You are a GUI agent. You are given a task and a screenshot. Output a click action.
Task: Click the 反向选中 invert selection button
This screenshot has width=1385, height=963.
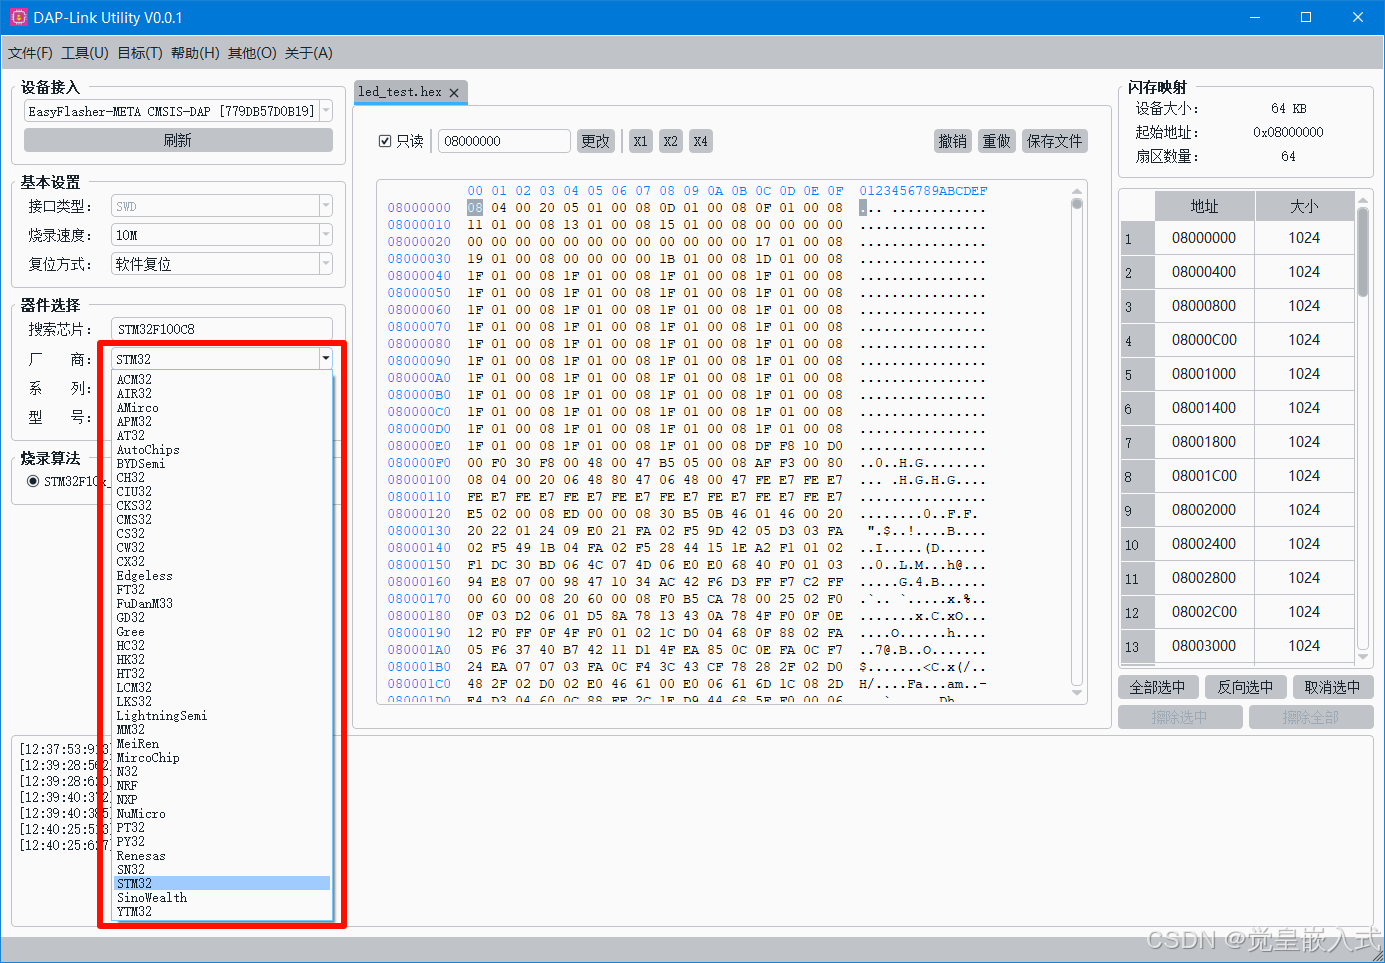click(1245, 687)
